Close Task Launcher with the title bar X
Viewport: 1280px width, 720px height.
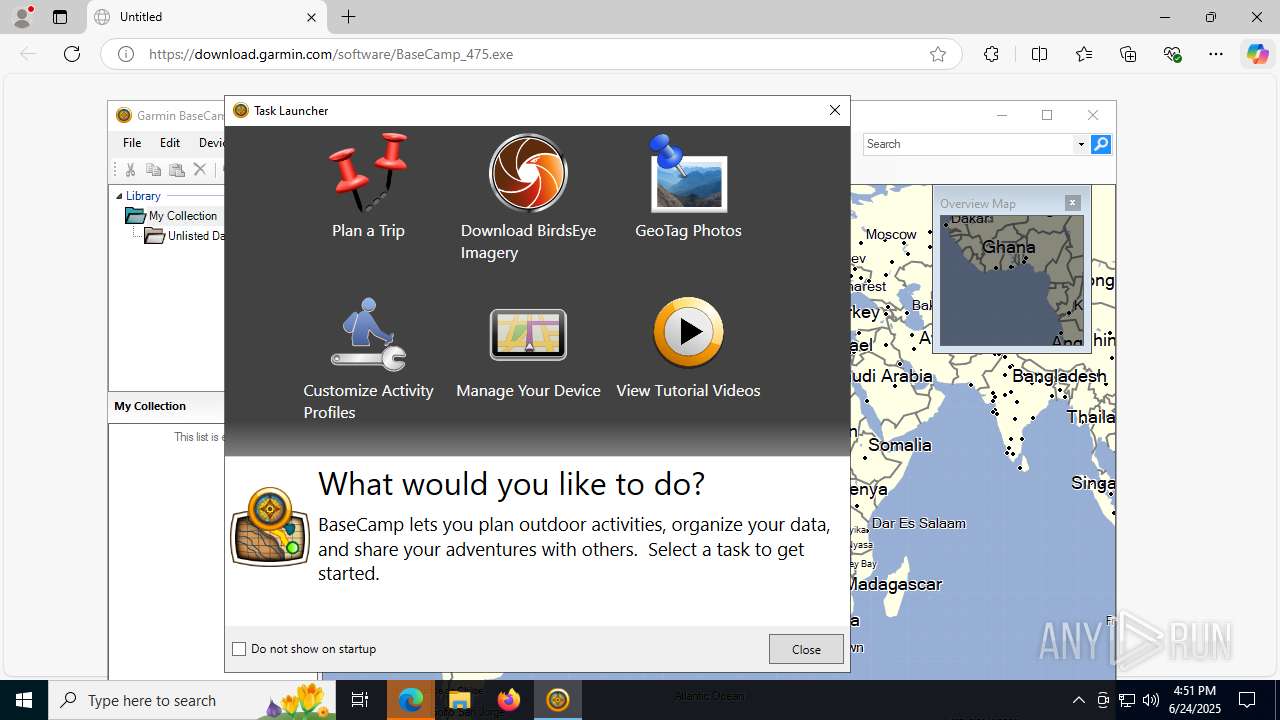point(835,110)
